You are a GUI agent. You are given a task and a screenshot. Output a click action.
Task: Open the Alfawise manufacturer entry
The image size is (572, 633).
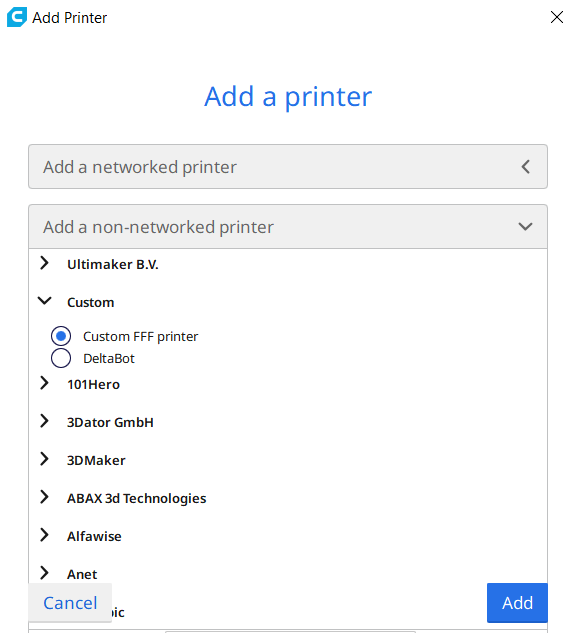[x=94, y=537]
